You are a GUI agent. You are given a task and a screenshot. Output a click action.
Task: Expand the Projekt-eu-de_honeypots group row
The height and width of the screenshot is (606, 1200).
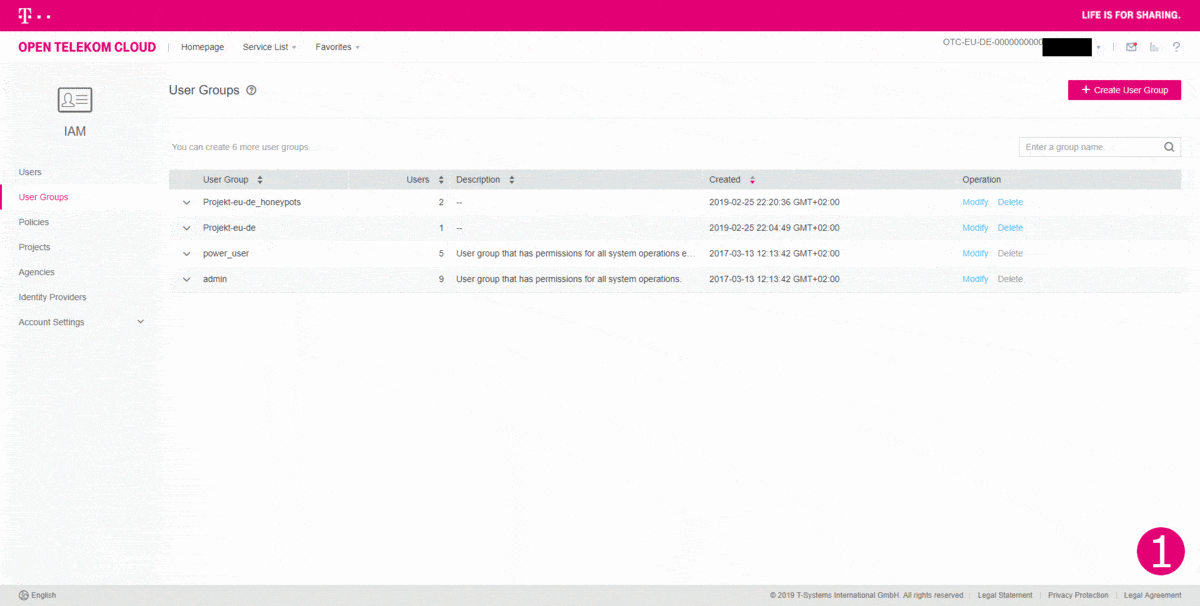pos(186,202)
